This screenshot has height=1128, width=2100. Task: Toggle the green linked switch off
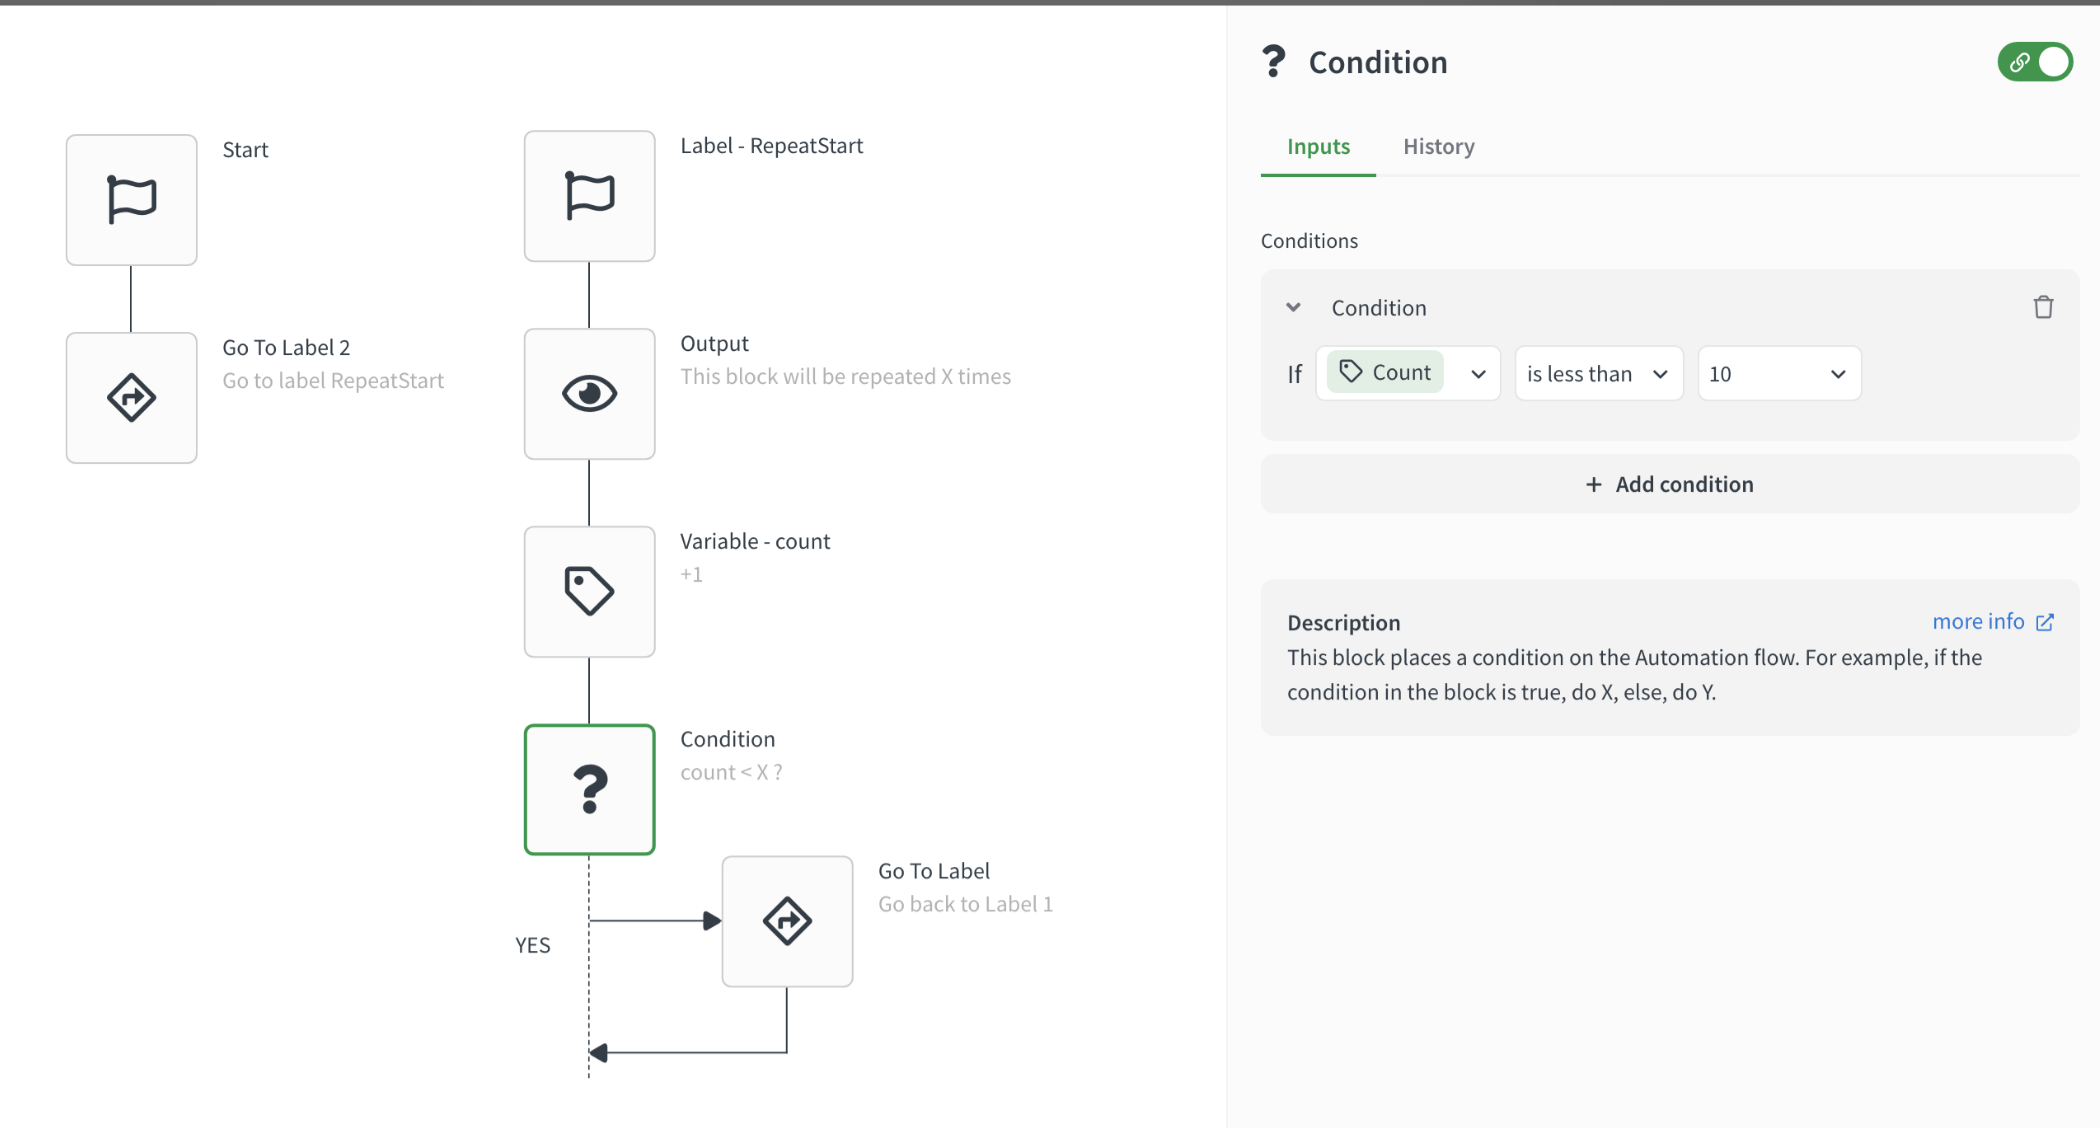click(2034, 62)
